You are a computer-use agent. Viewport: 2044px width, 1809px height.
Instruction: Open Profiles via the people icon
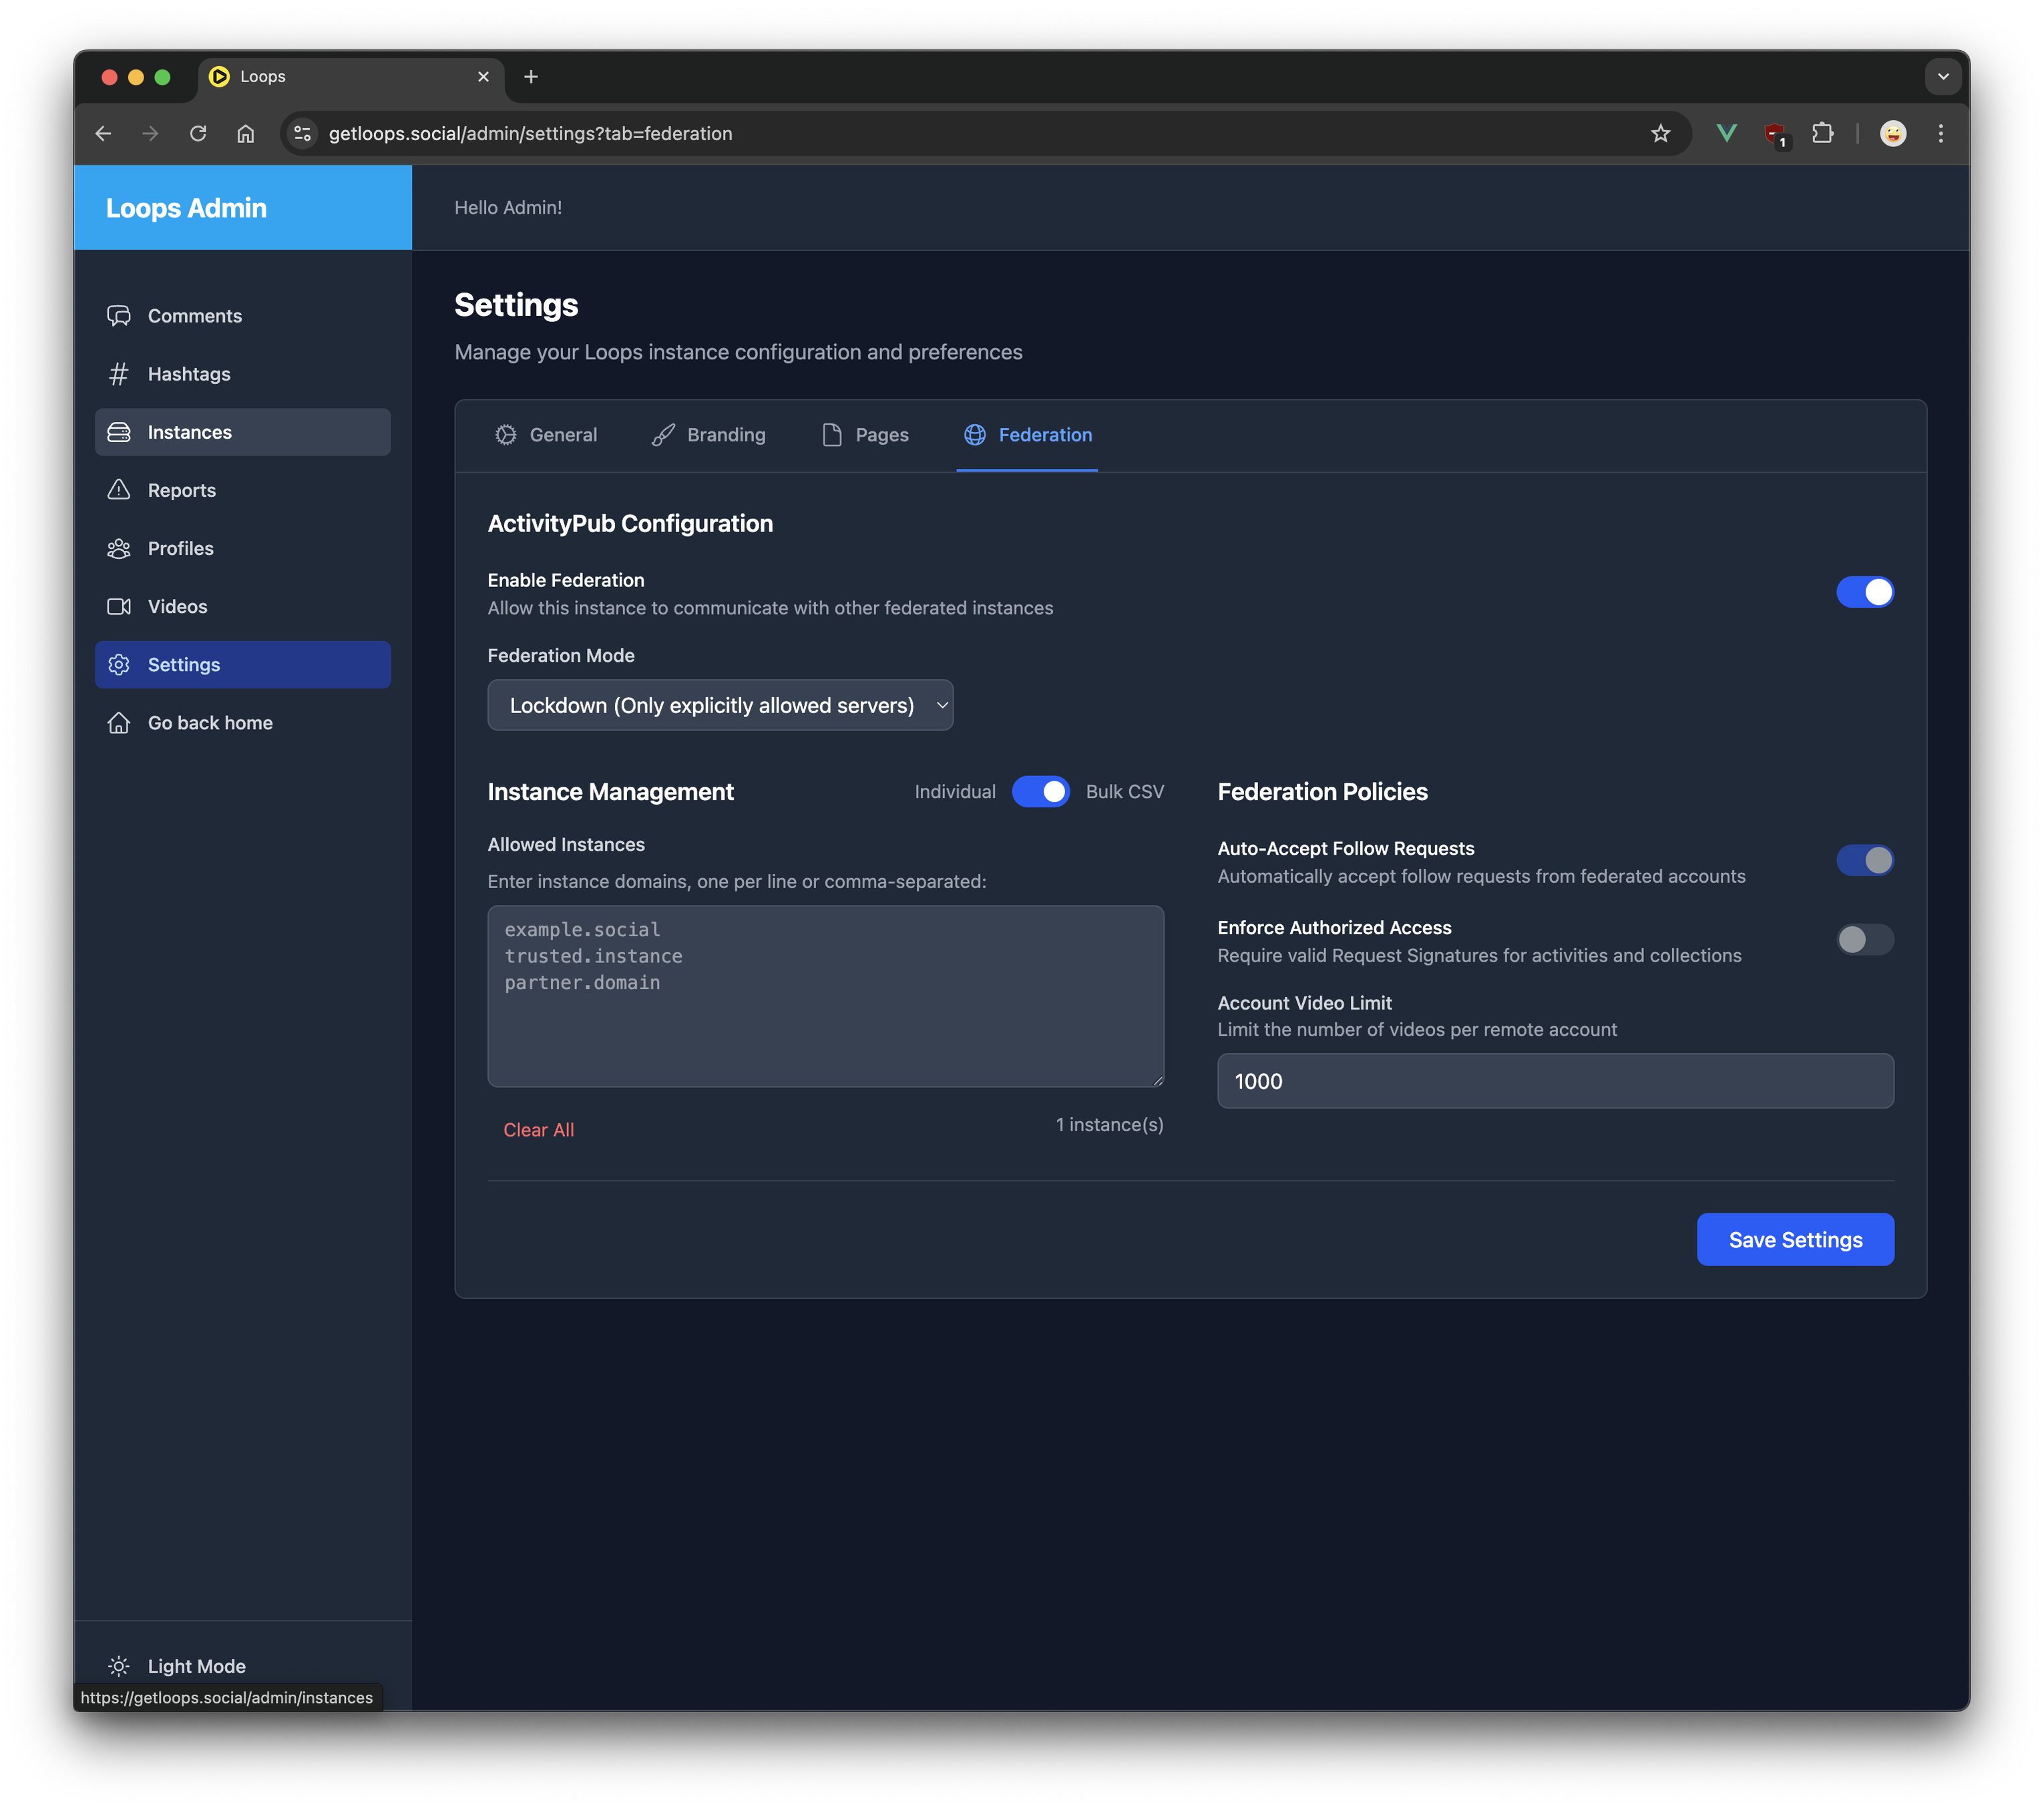coord(119,548)
